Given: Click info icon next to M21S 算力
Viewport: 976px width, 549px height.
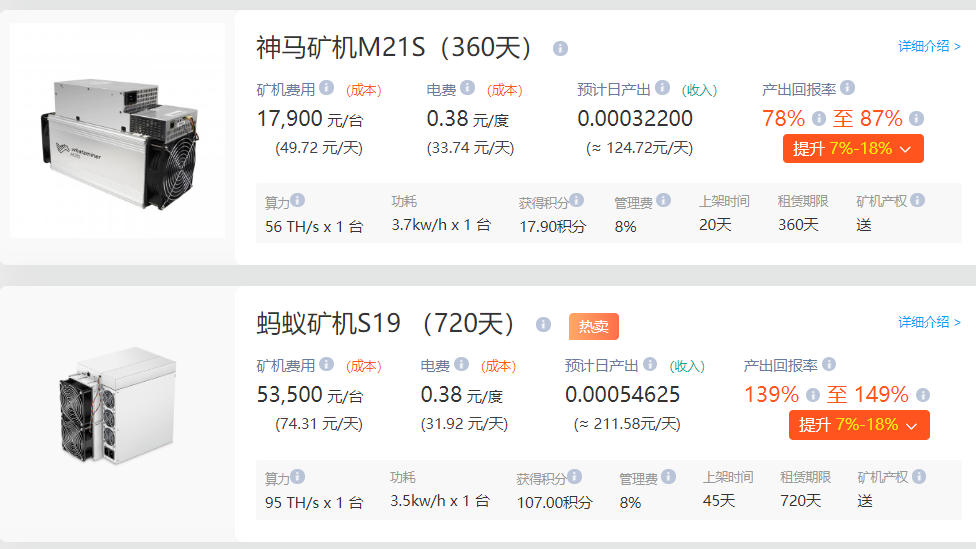Looking at the screenshot, I should click(298, 200).
